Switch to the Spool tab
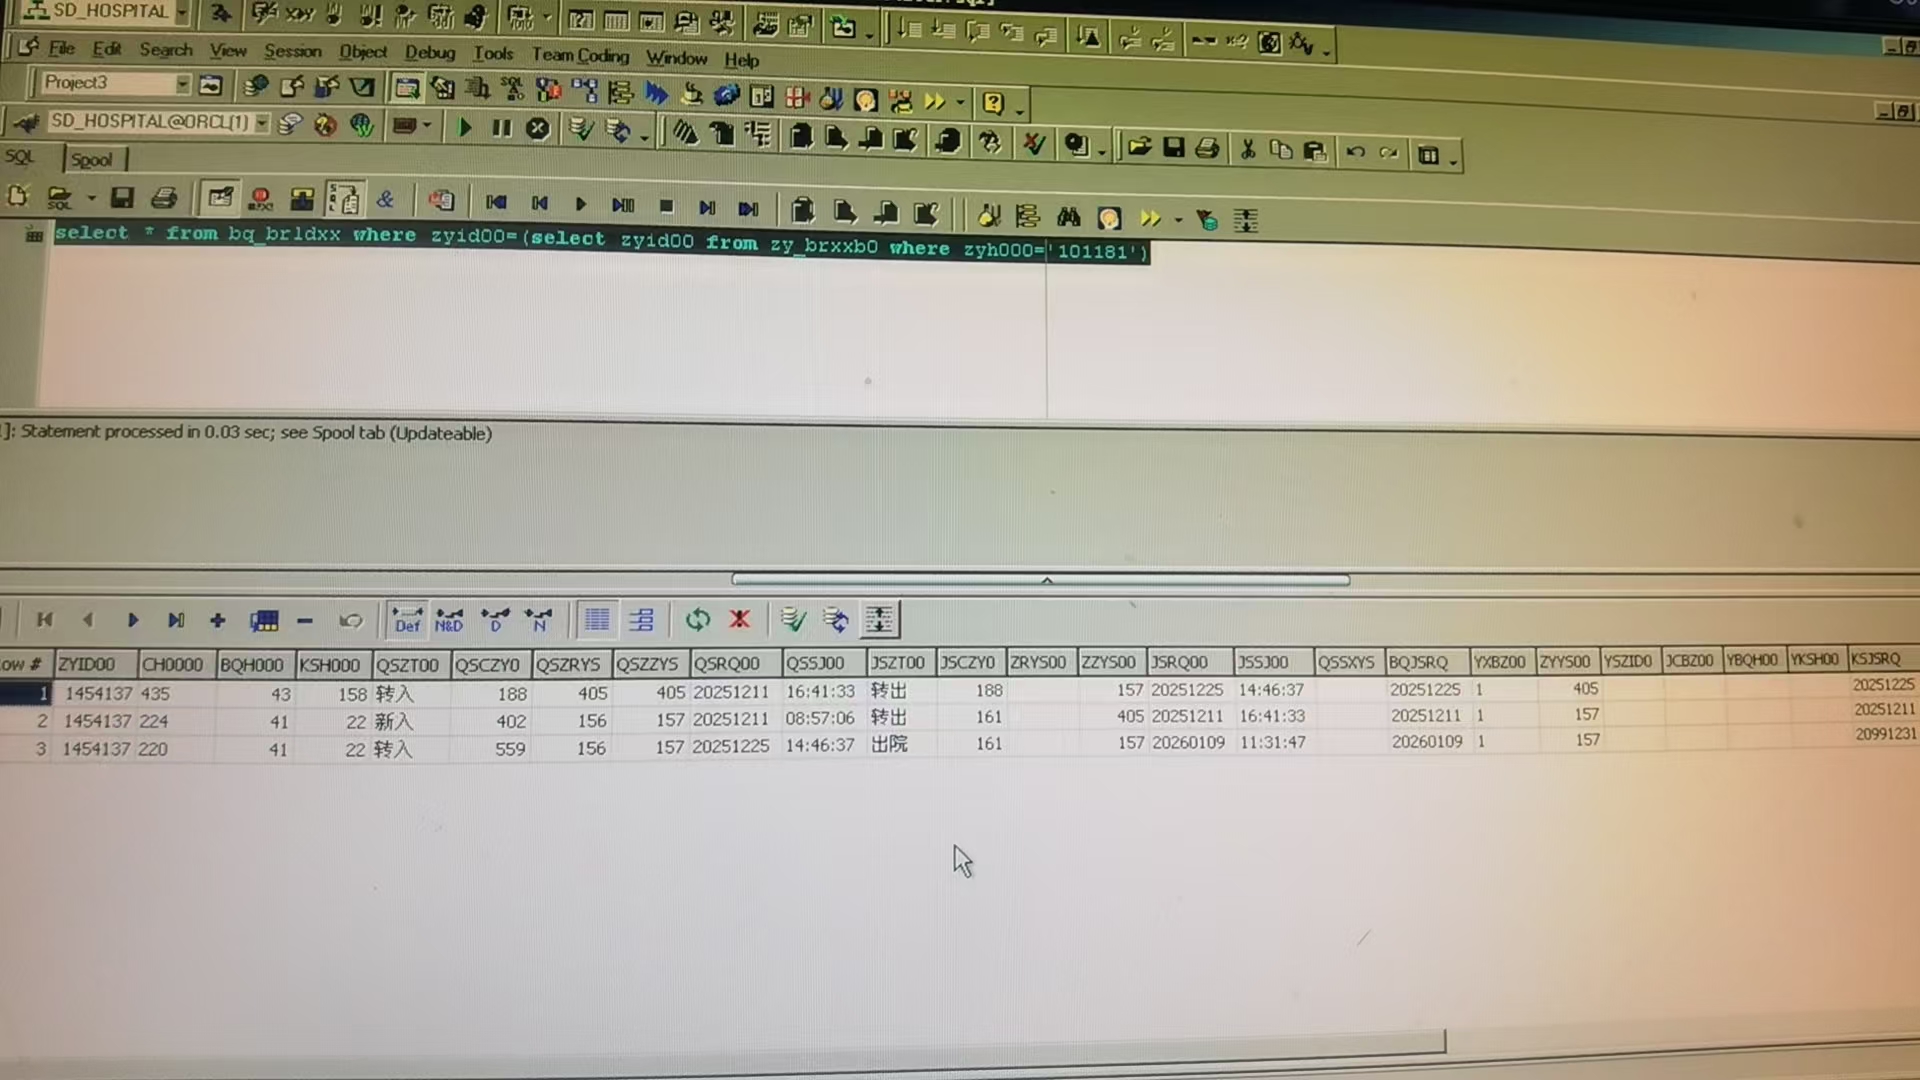Image resolution: width=1920 pixels, height=1080 pixels. (x=92, y=160)
